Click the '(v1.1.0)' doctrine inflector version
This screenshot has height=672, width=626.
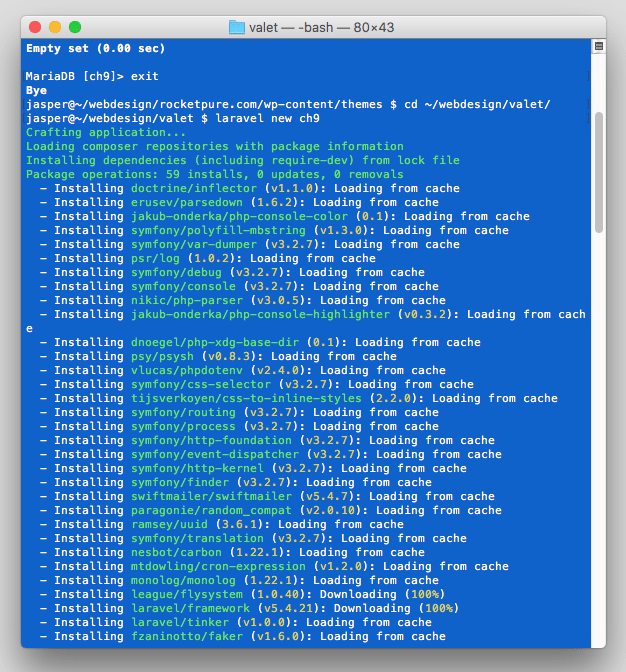click(x=291, y=188)
